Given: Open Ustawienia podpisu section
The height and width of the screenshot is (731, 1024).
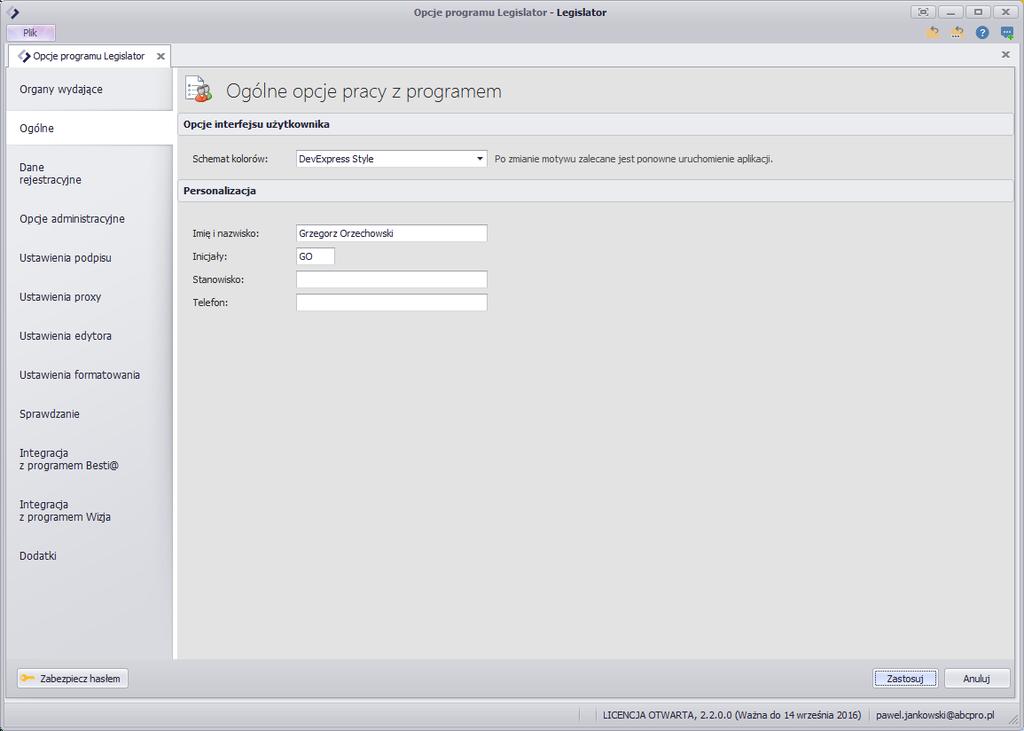Looking at the screenshot, I should (89, 257).
